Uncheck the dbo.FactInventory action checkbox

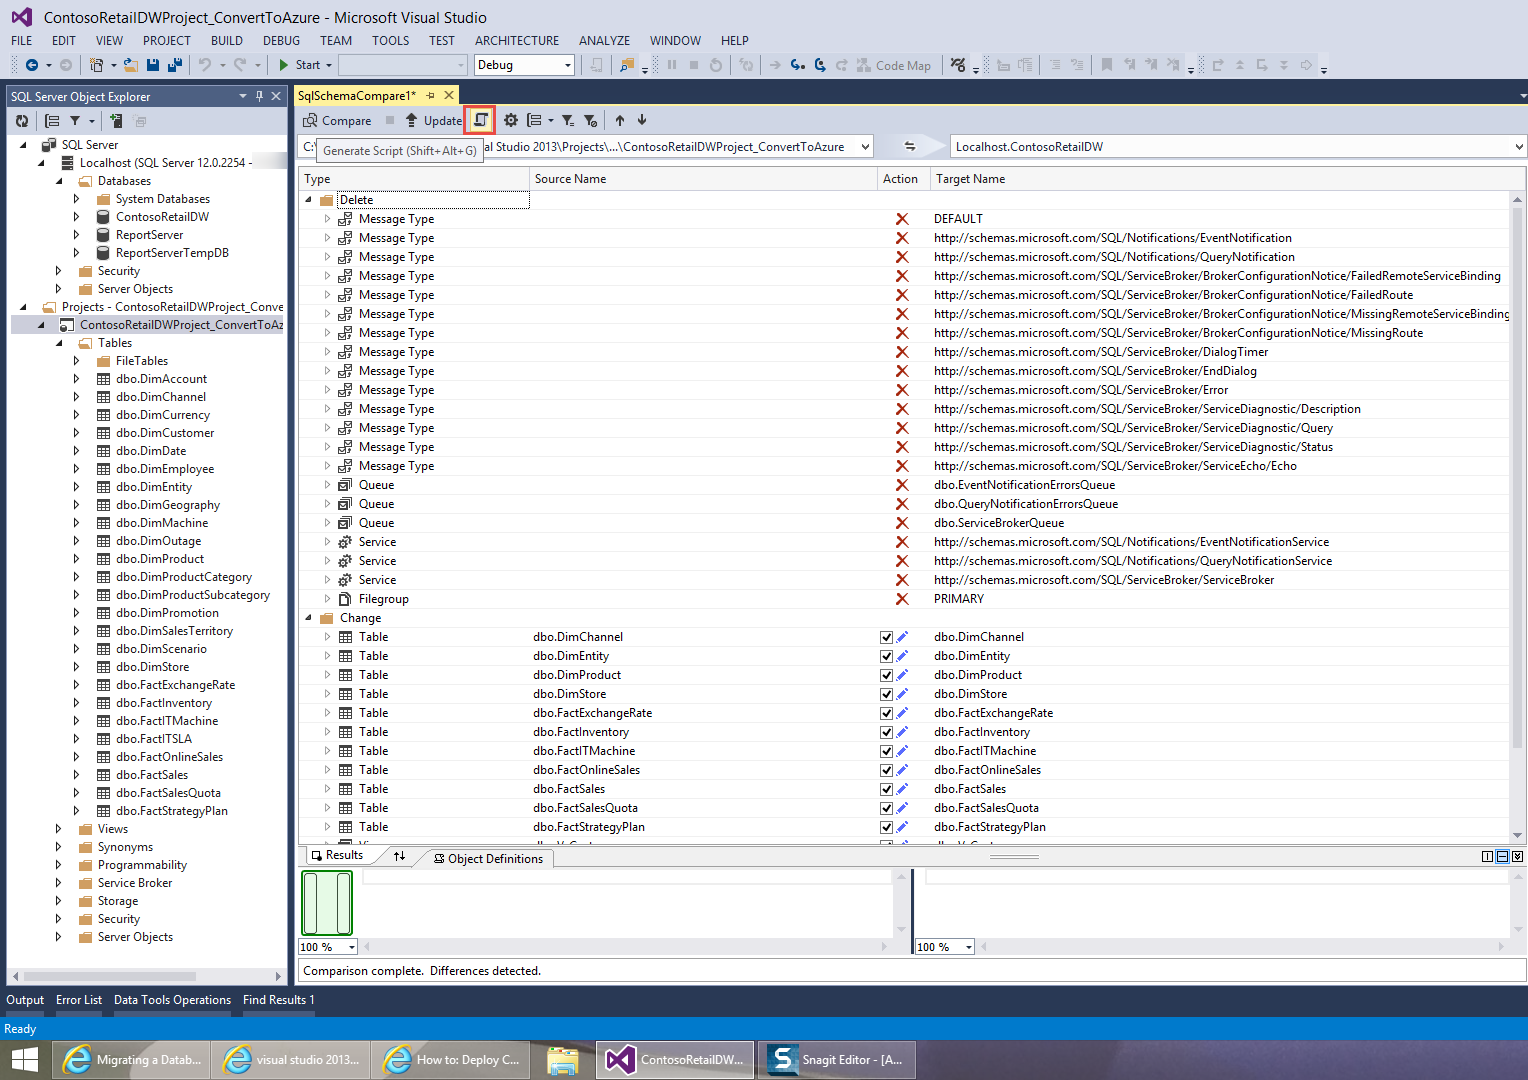coord(886,732)
